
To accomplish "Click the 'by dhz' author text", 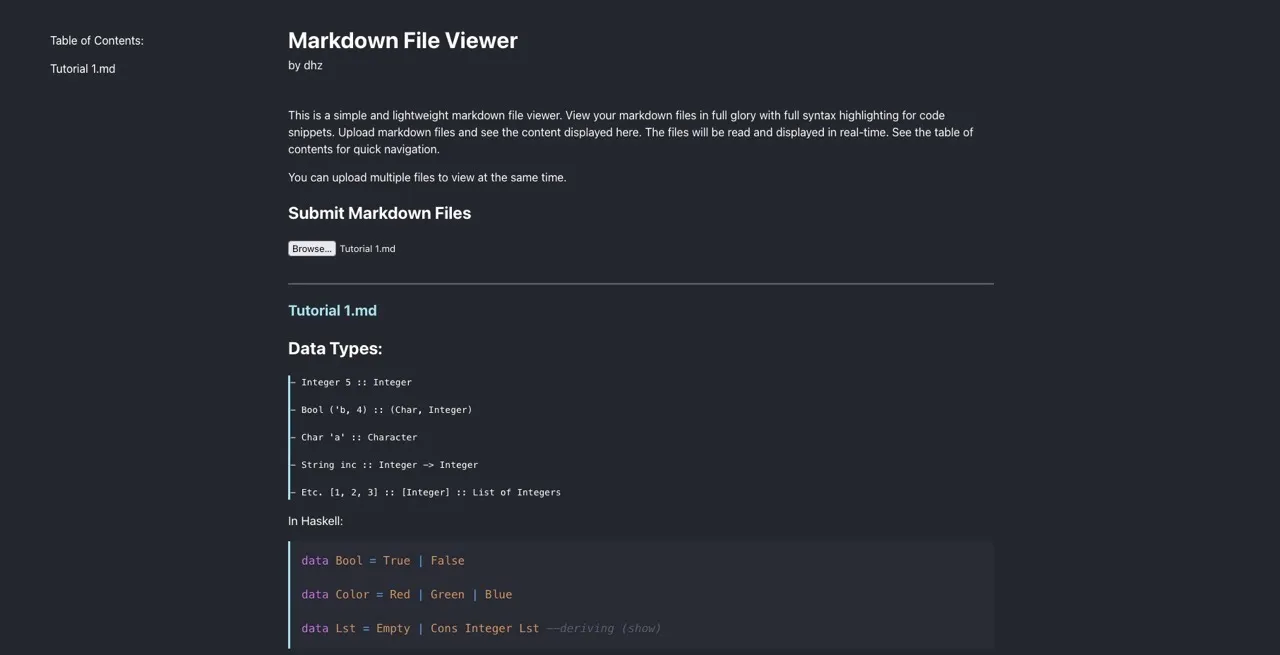I will click(305, 66).
